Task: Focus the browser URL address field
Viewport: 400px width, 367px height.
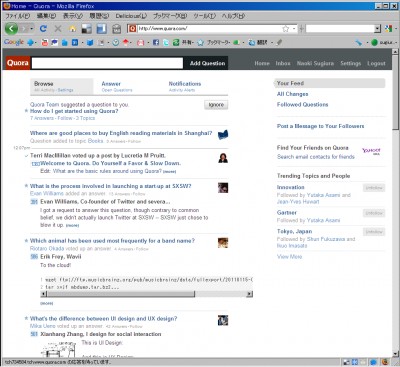Action: click(x=209, y=29)
